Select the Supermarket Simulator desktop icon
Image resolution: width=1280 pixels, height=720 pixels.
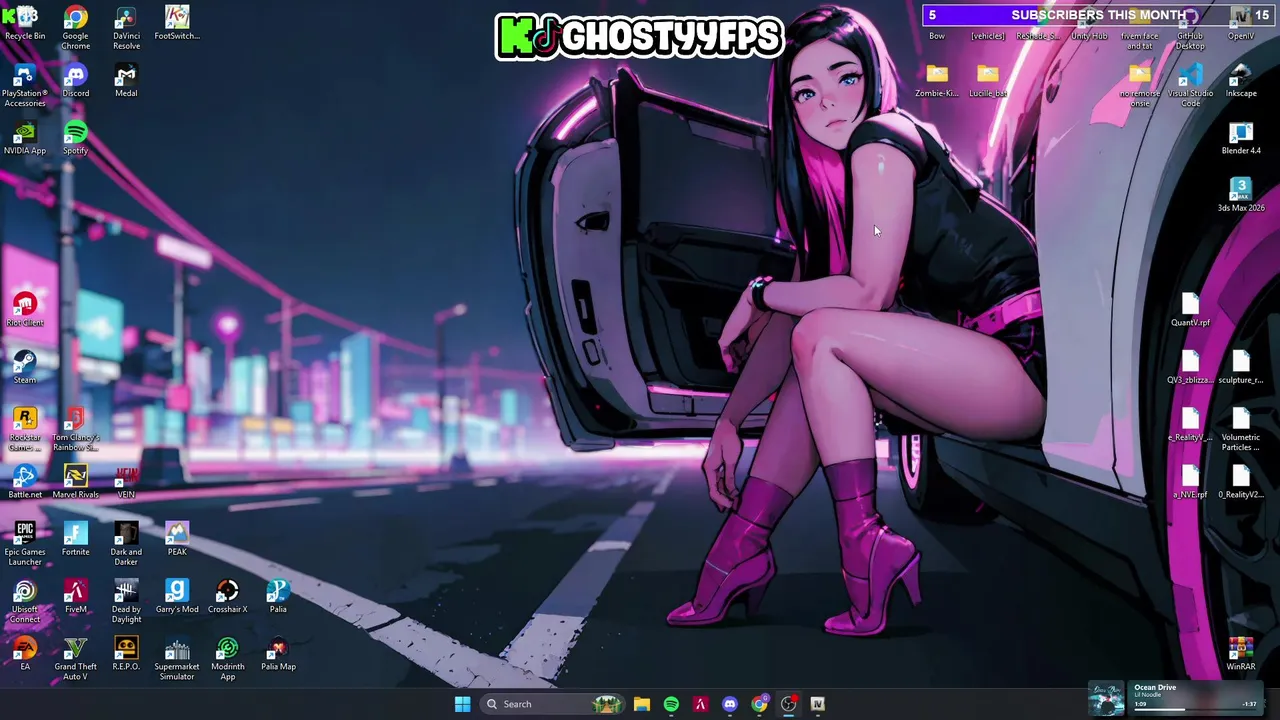click(177, 659)
